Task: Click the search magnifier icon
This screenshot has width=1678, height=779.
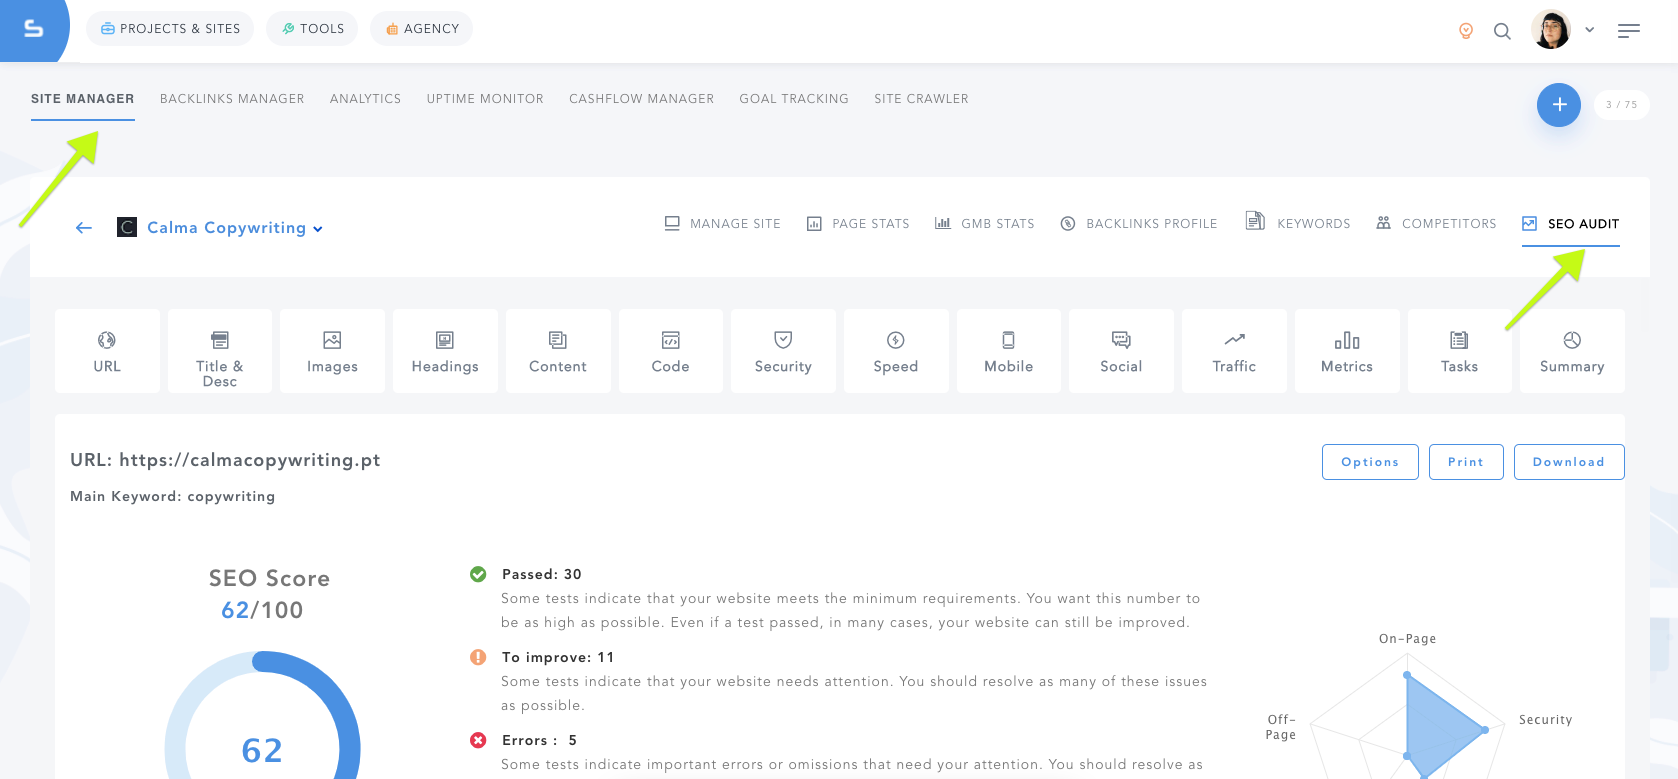Action: tap(1502, 31)
